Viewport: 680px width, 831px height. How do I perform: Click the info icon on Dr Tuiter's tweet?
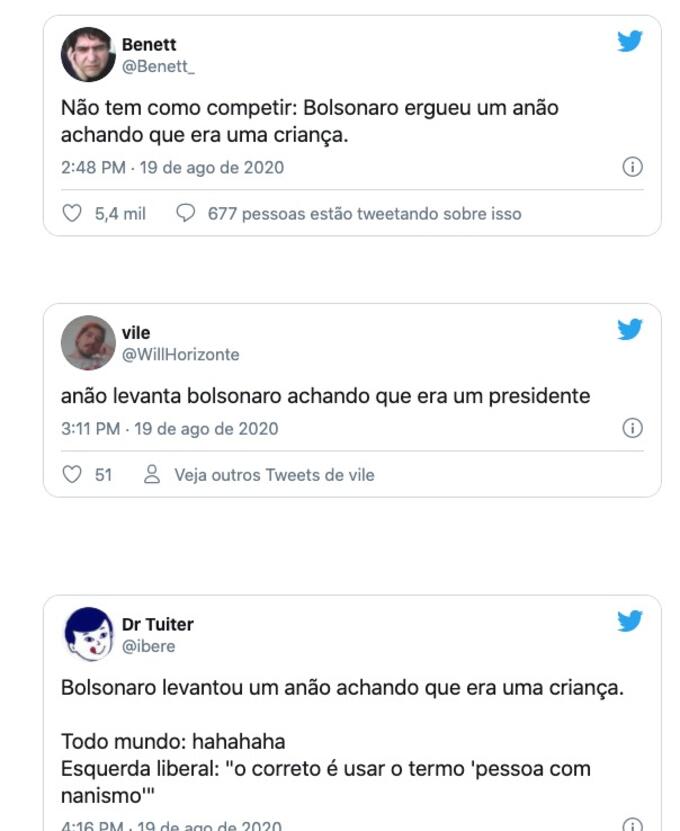point(632,825)
